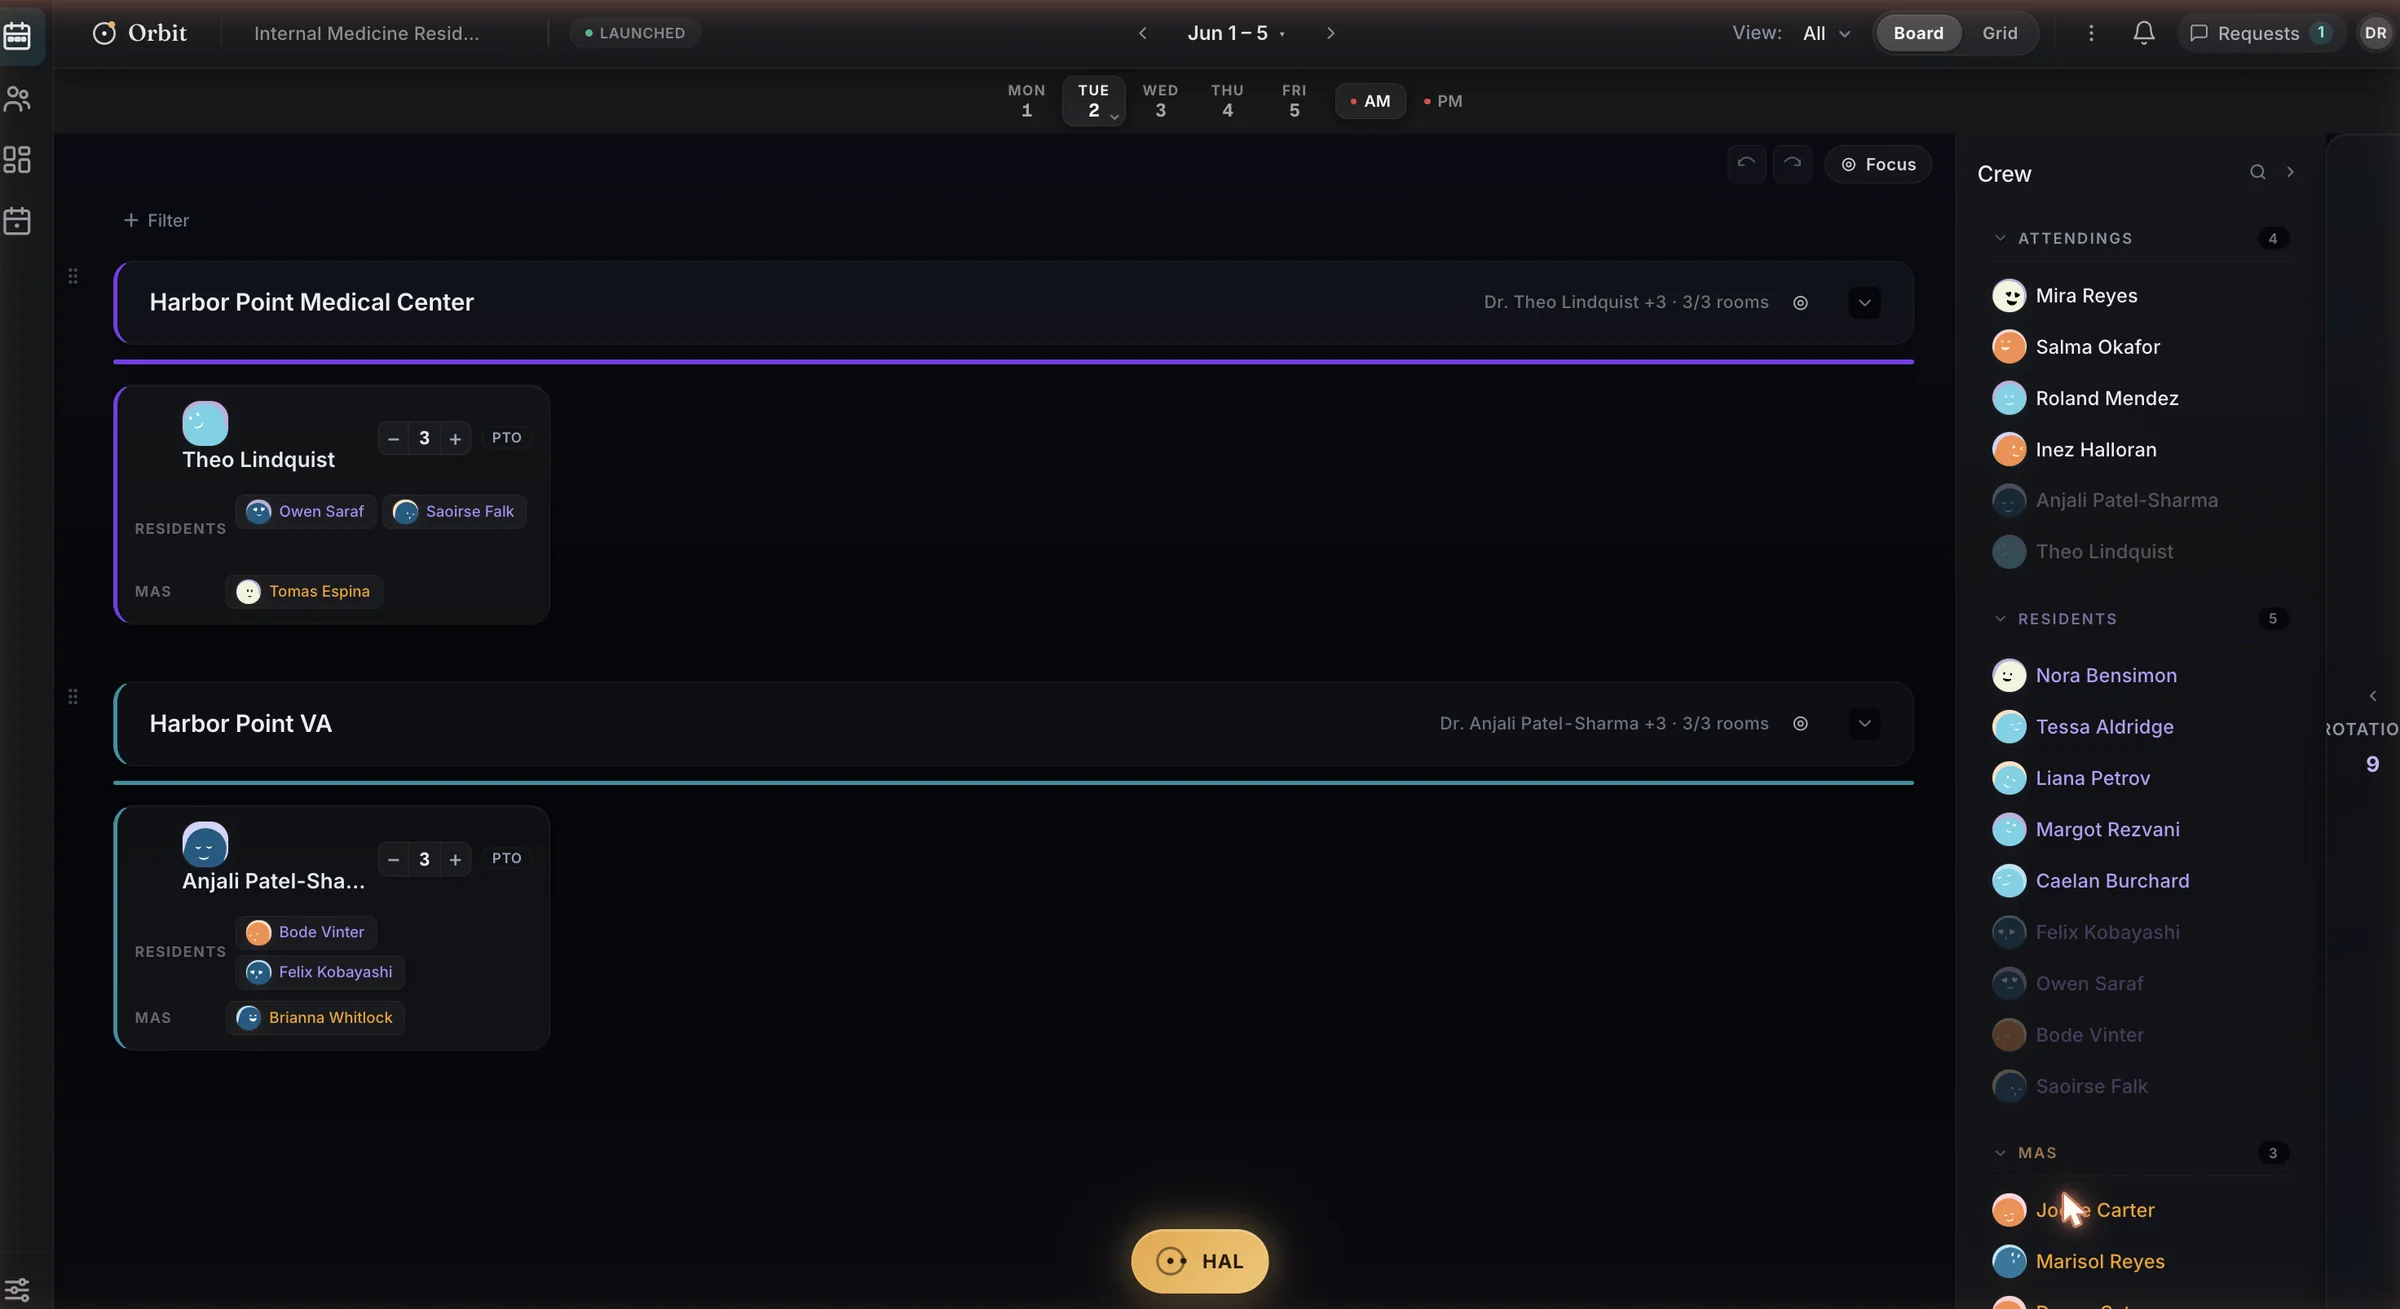Collapse the Harbor Point Medical Center section

point(1864,302)
